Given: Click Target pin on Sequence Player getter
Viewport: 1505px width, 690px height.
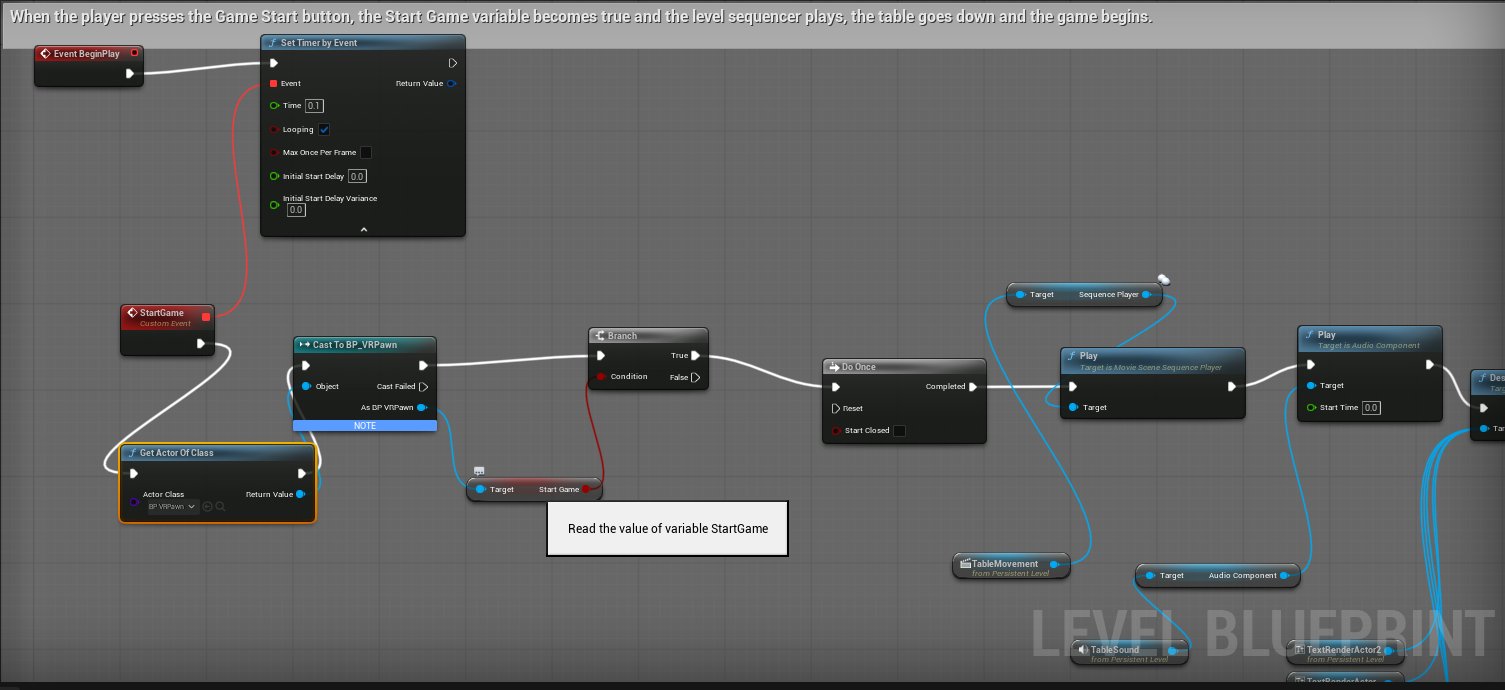Looking at the screenshot, I should [1020, 295].
